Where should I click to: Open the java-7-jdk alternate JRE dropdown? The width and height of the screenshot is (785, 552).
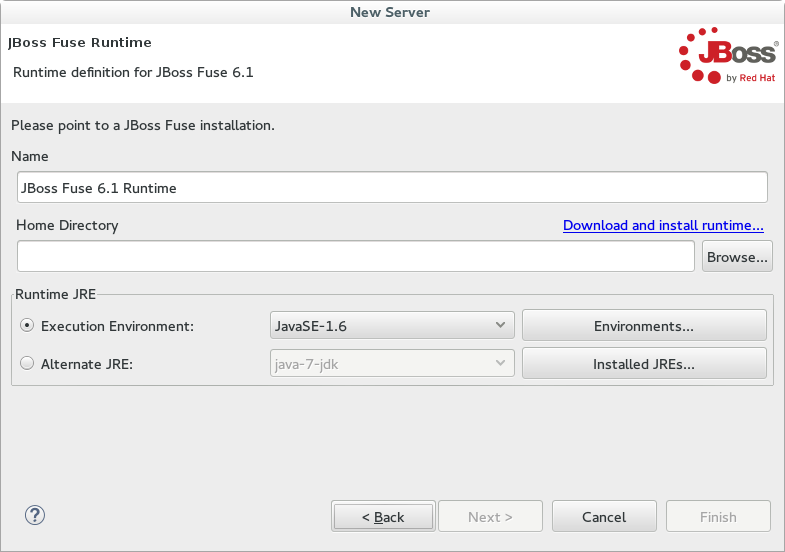tap(392, 364)
